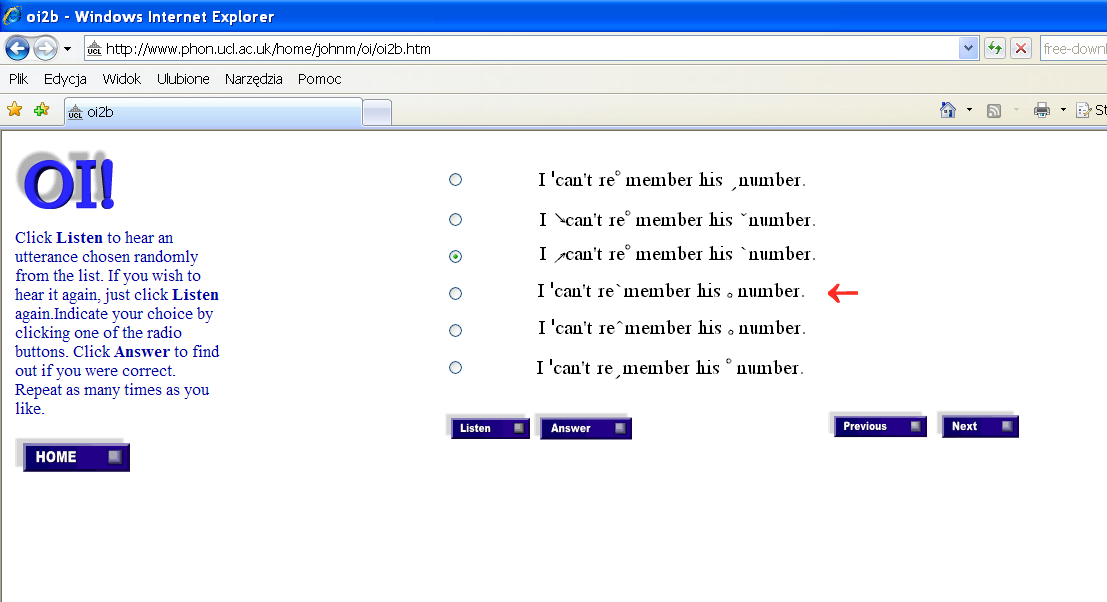Image resolution: width=1107 pixels, height=602 pixels.
Task: Click first sentence text "I 'can't remember his number."
Action: click(x=671, y=180)
